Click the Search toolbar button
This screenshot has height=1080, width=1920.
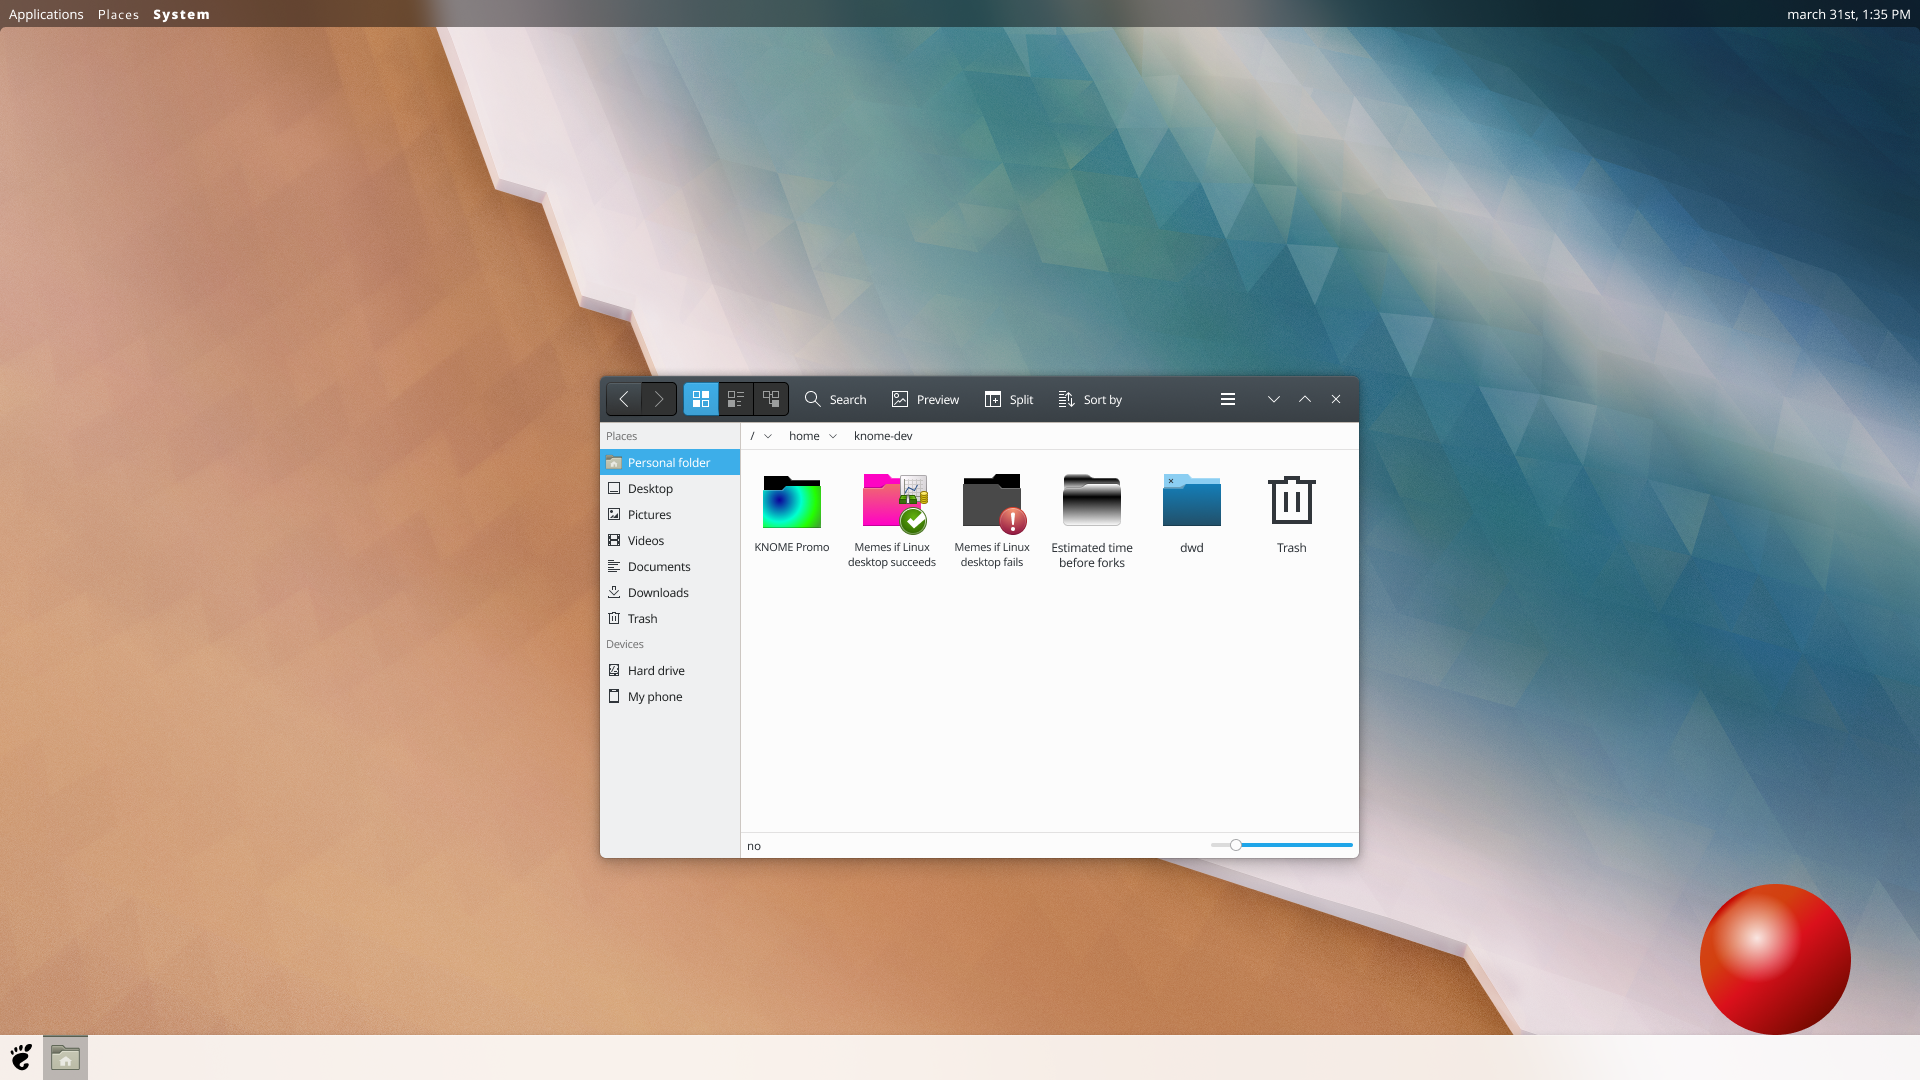coord(836,399)
